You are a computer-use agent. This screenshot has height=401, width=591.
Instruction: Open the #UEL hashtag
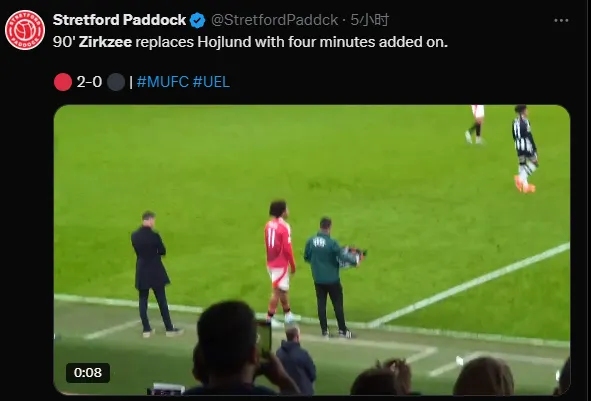point(211,82)
